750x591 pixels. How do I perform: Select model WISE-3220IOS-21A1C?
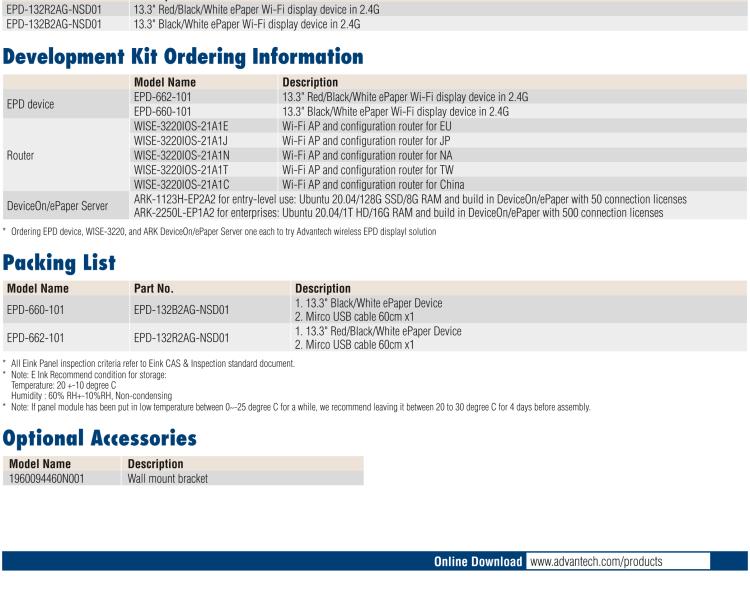[182, 184]
